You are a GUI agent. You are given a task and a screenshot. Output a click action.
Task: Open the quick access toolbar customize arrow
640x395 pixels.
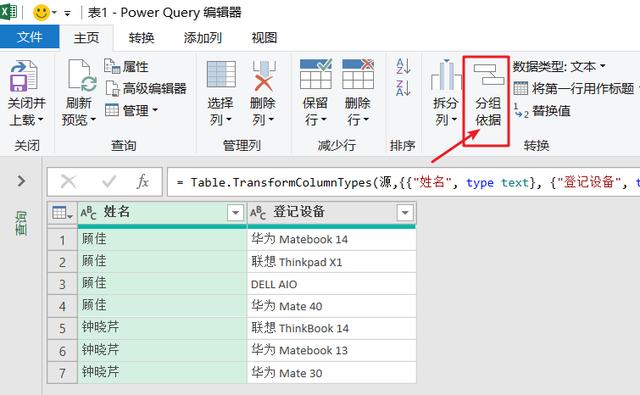[67, 13]
